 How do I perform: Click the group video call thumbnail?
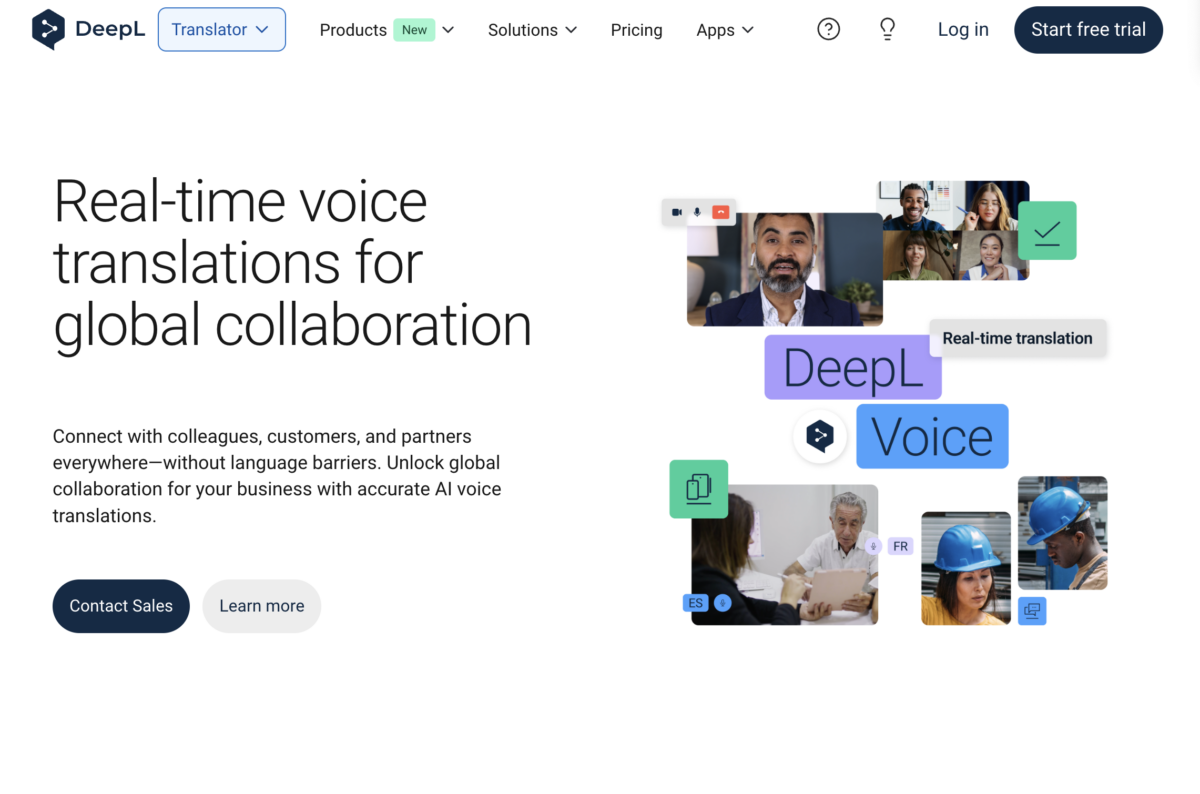tap(953, 230)
